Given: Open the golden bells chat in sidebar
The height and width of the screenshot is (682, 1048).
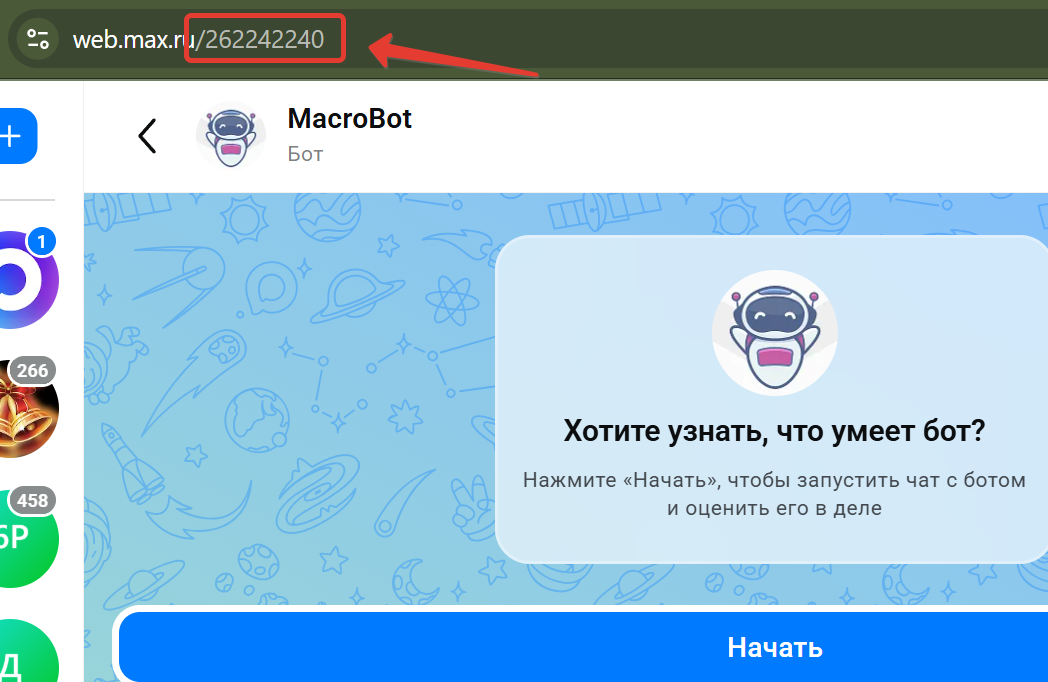Looking at the screenshot, I should pyautogui.click(x=27, y=409).
